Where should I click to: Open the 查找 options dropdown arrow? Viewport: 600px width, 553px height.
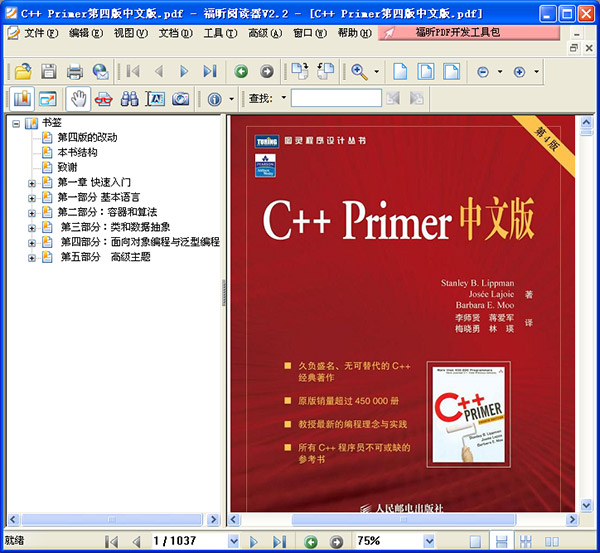[284, 98]
